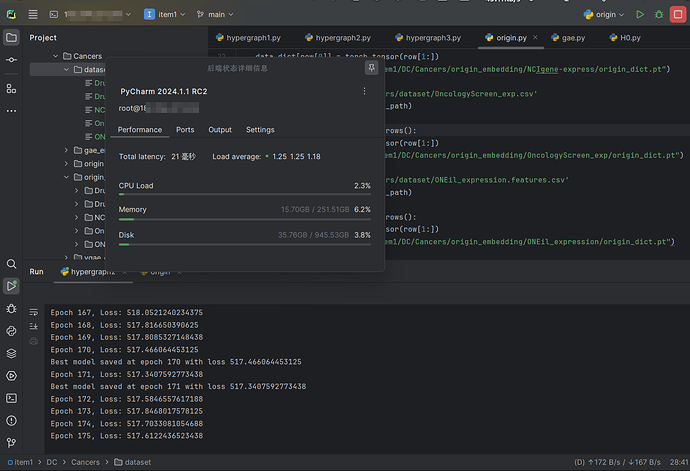This screenshot has height=471, width=690.
Task: Open the main branch dropdown
Action: [215, 15]
